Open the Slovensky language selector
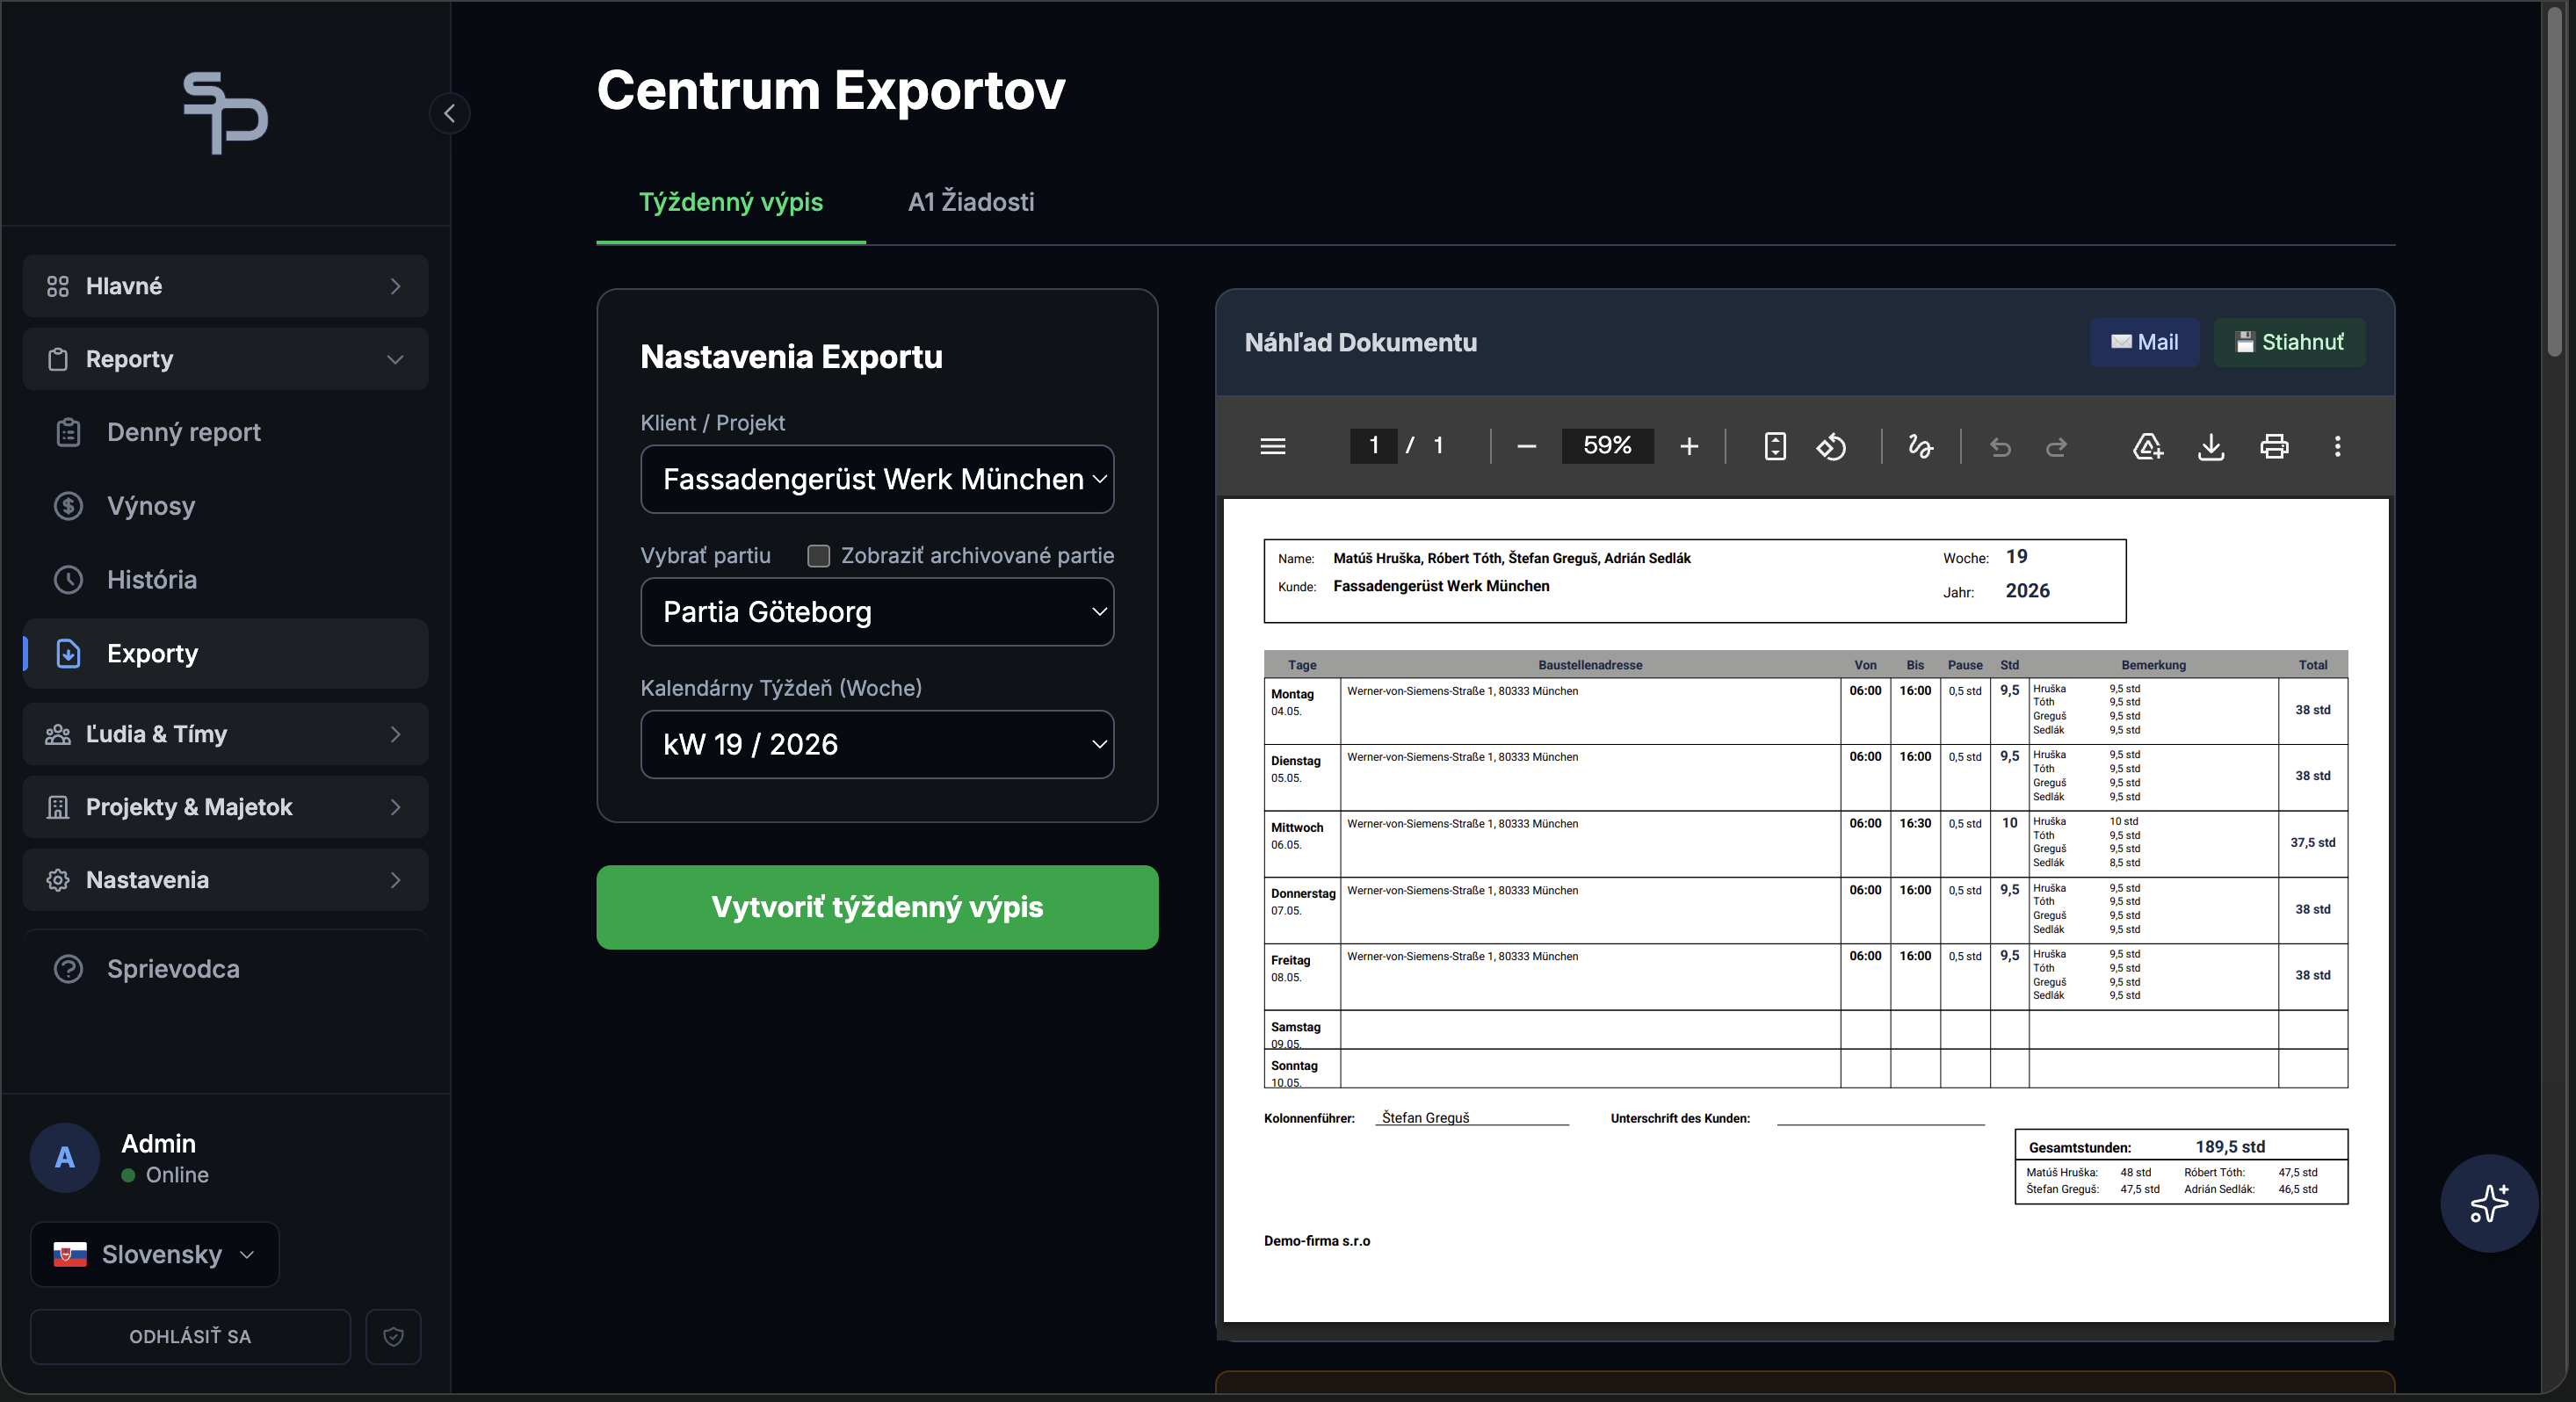The image size is (2576, 1402). click(x=155, y=1254)
